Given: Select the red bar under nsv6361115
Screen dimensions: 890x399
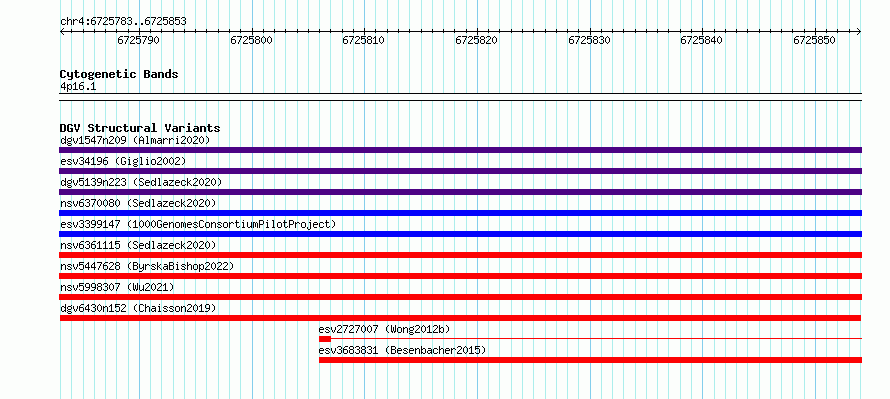Looking at the screenshot, I should point(460,255).
